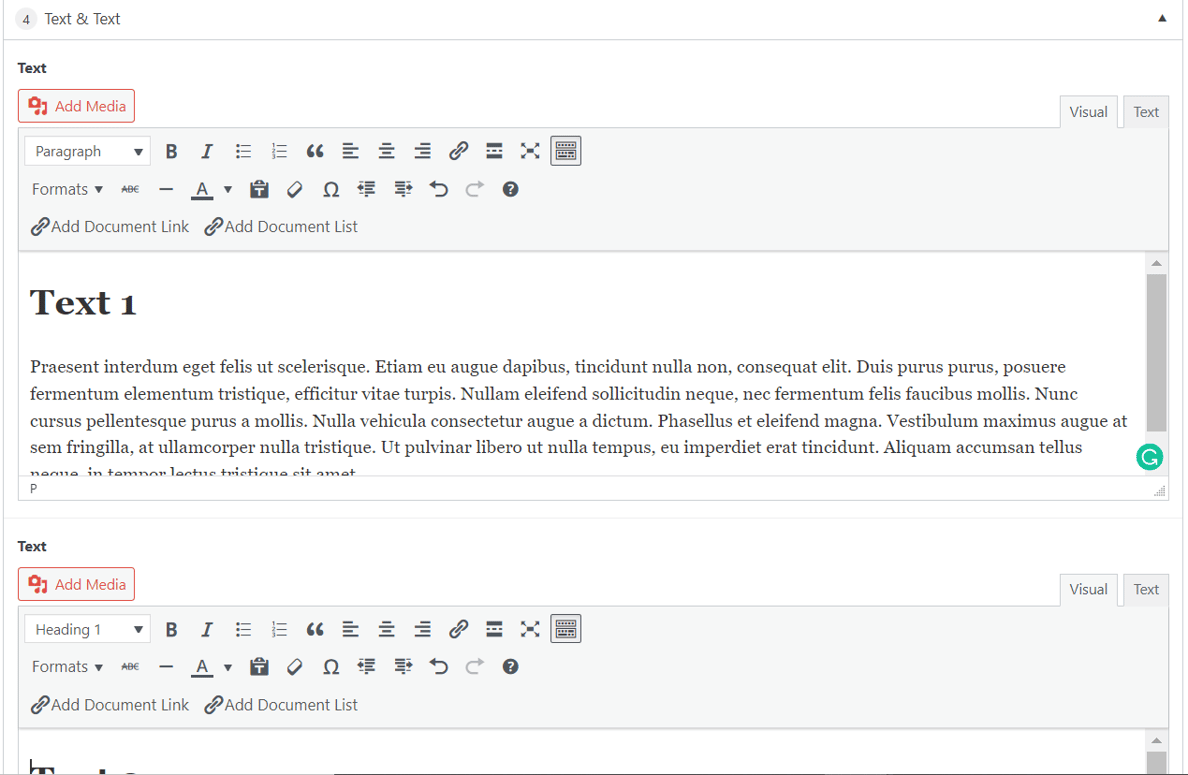Open the Grammarly widget in first editor

pos(1149,457)
